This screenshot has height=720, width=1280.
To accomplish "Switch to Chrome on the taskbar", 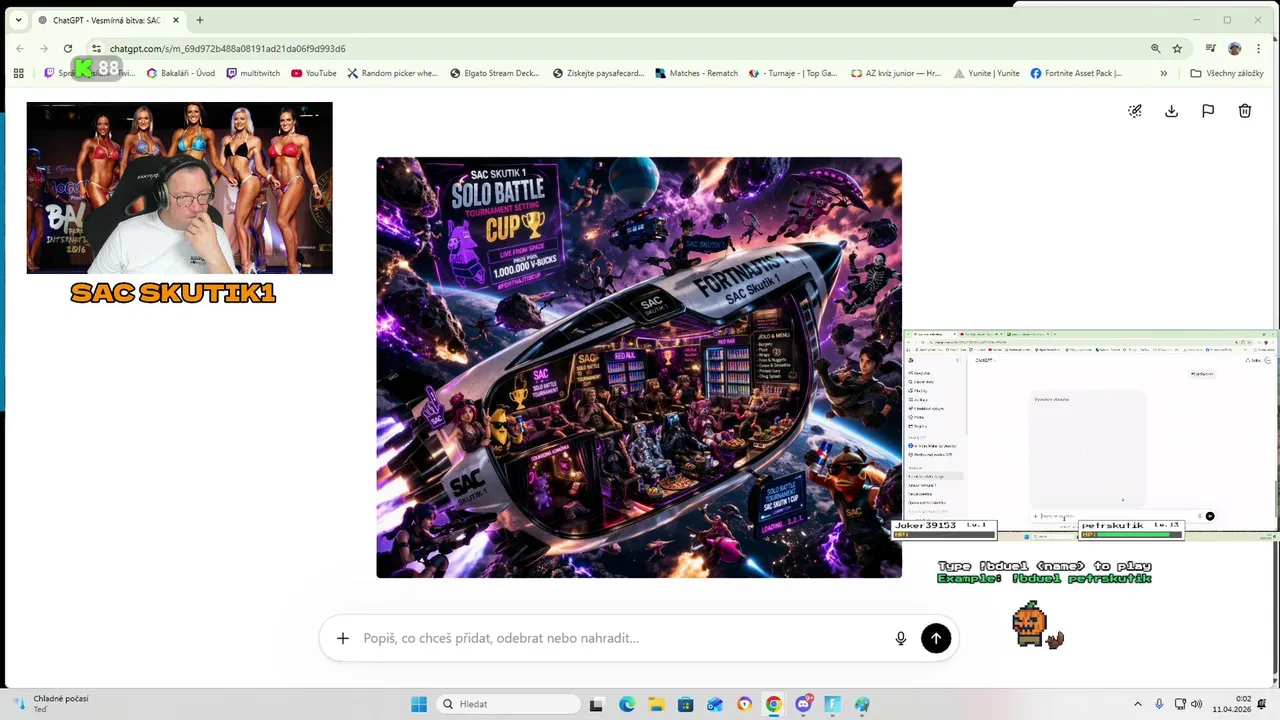I will (773, 704).
